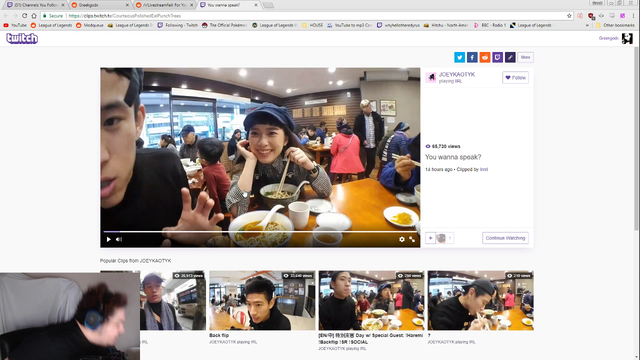The image size is (640, 360).
Task: Click the plus reaction button under the clip info
Action: [x=430, y=238]
